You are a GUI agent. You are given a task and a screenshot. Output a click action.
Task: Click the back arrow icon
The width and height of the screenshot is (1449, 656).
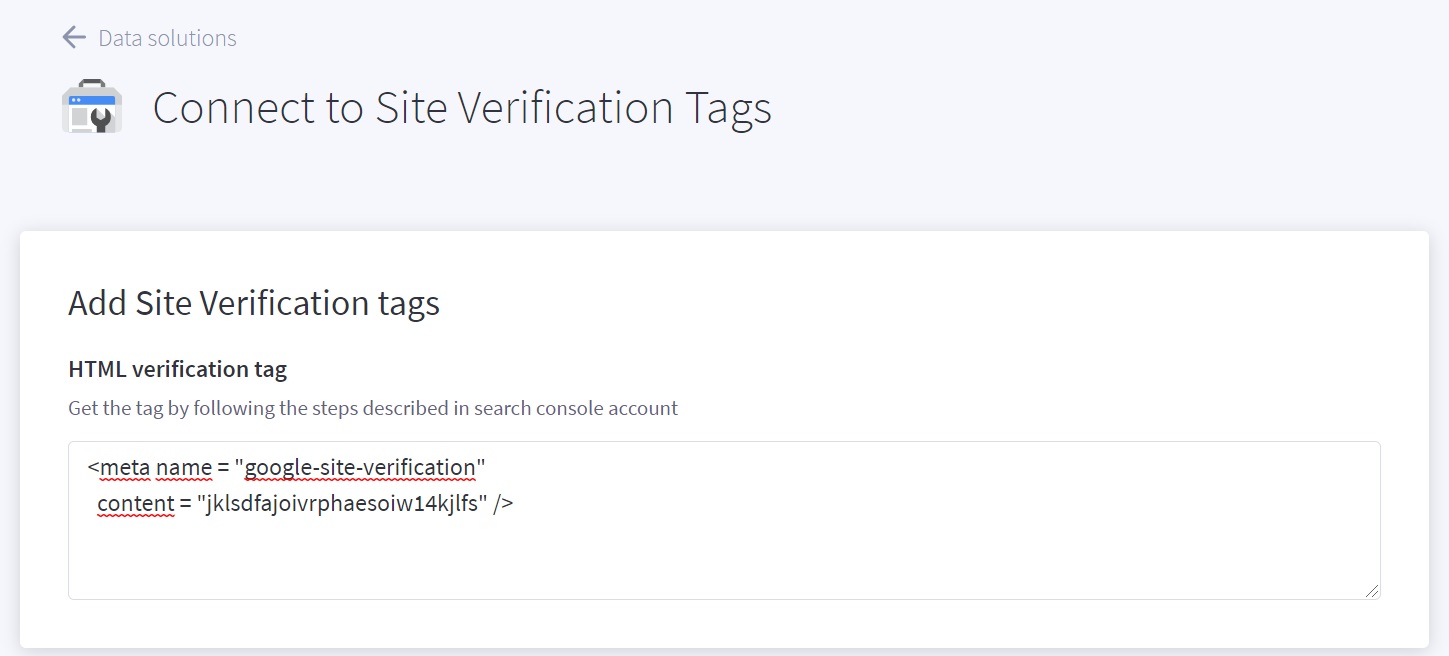tap(73, 38)
